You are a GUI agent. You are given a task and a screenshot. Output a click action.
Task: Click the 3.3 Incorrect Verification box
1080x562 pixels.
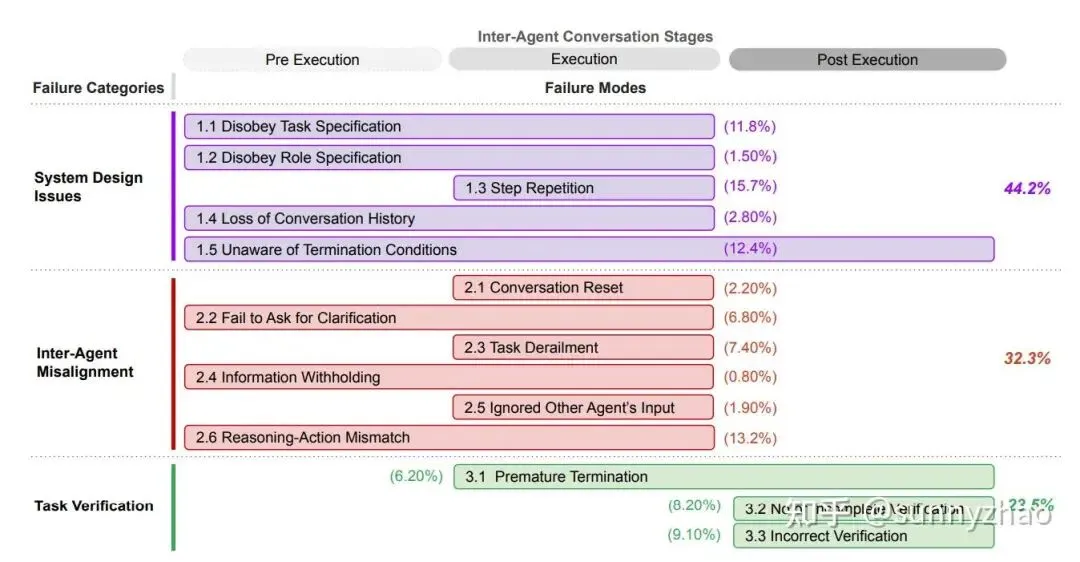(864, 536)
